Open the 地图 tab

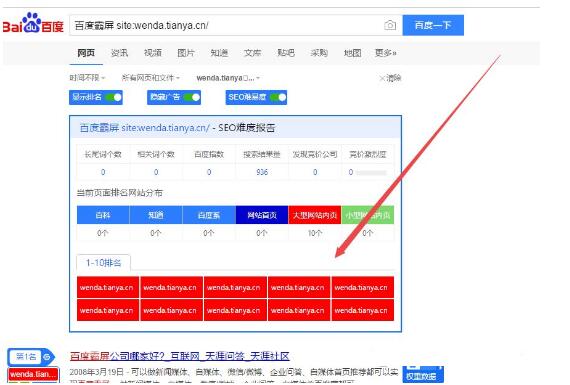[x=352, y=53]
